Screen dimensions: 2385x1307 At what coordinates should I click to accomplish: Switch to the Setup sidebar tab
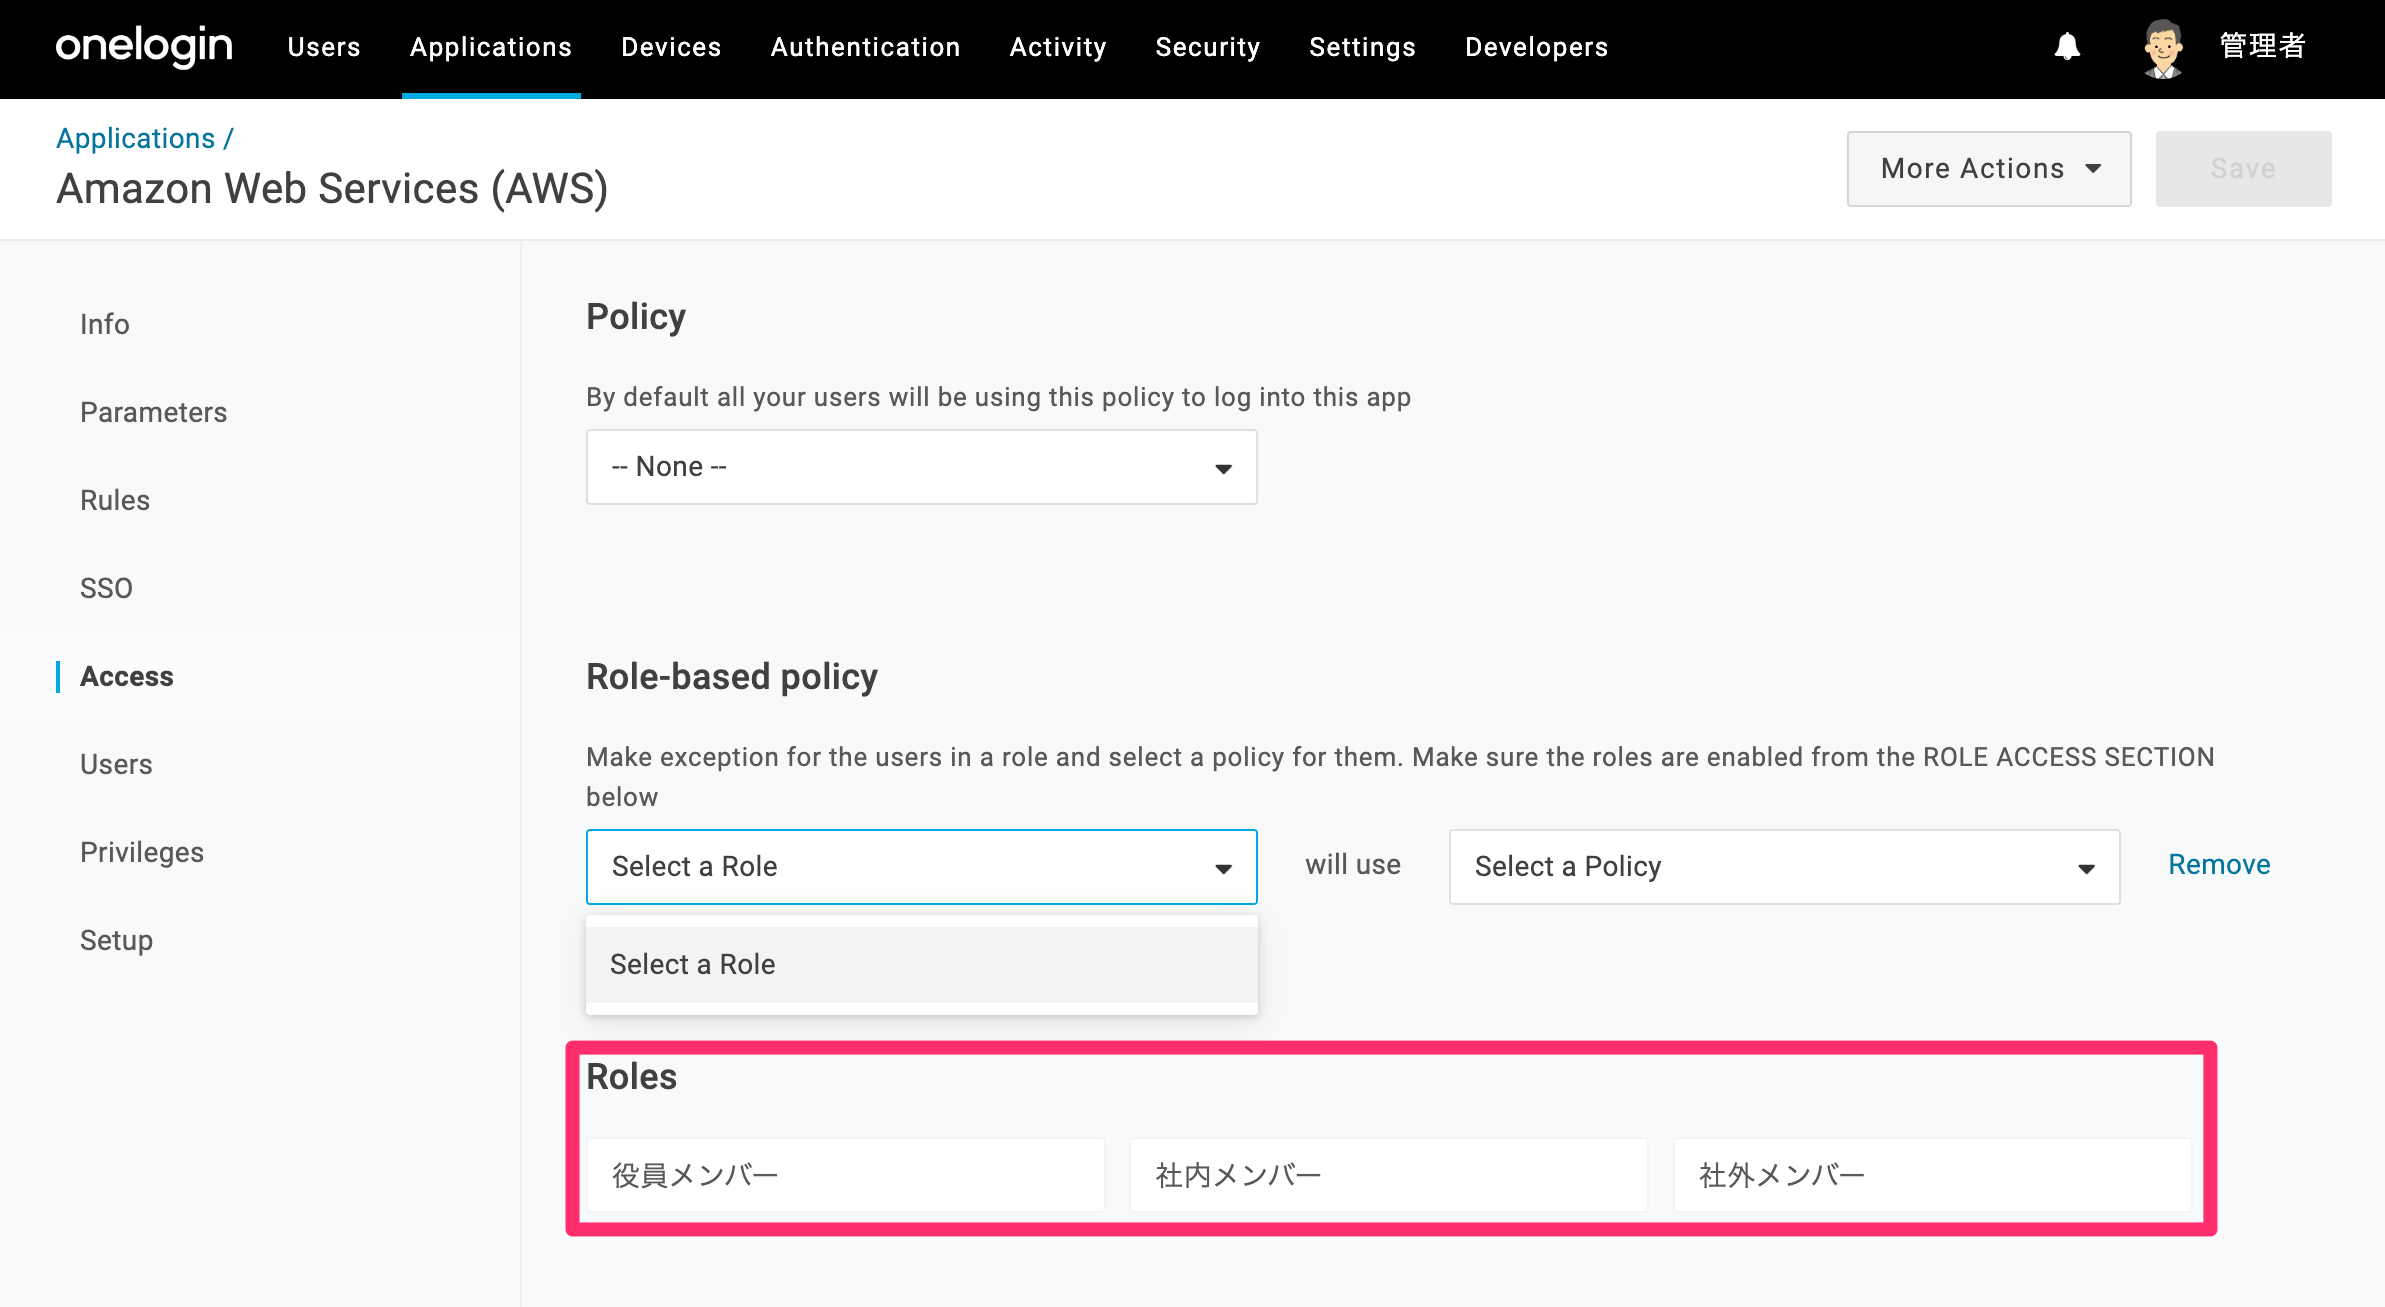(117, 940)
